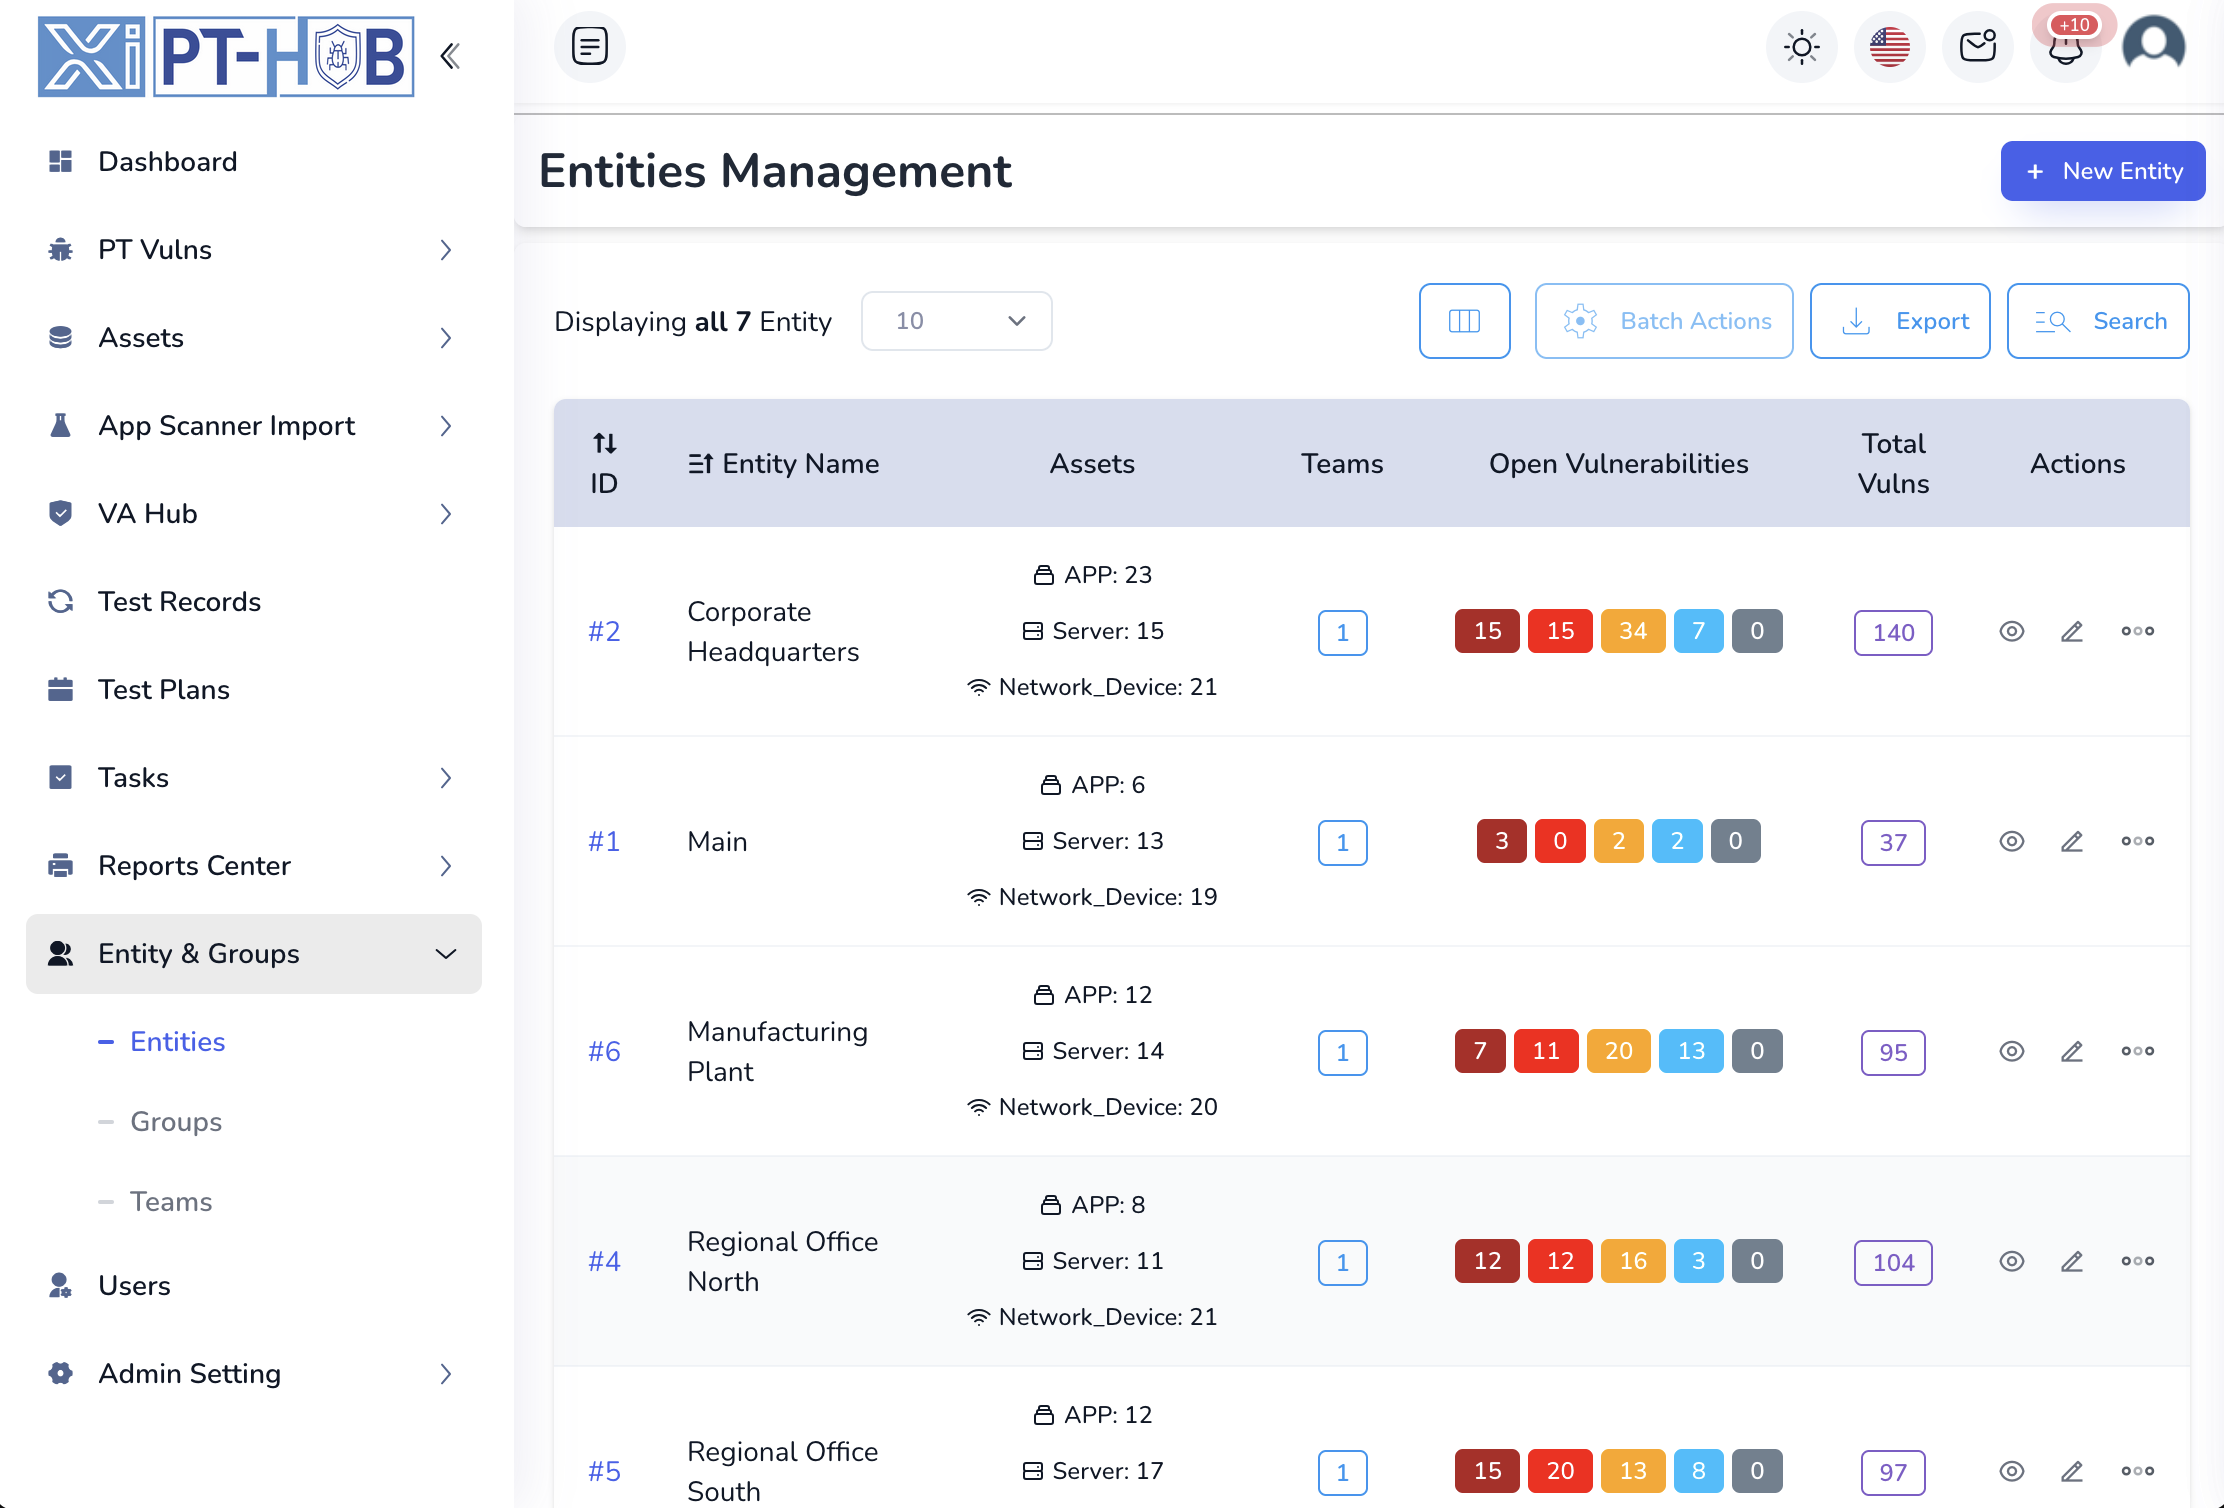Open more actions for Manufacturing Plant row
The width and height of the screenshot is (2224, 1508).
[x=2137, y=1052]
